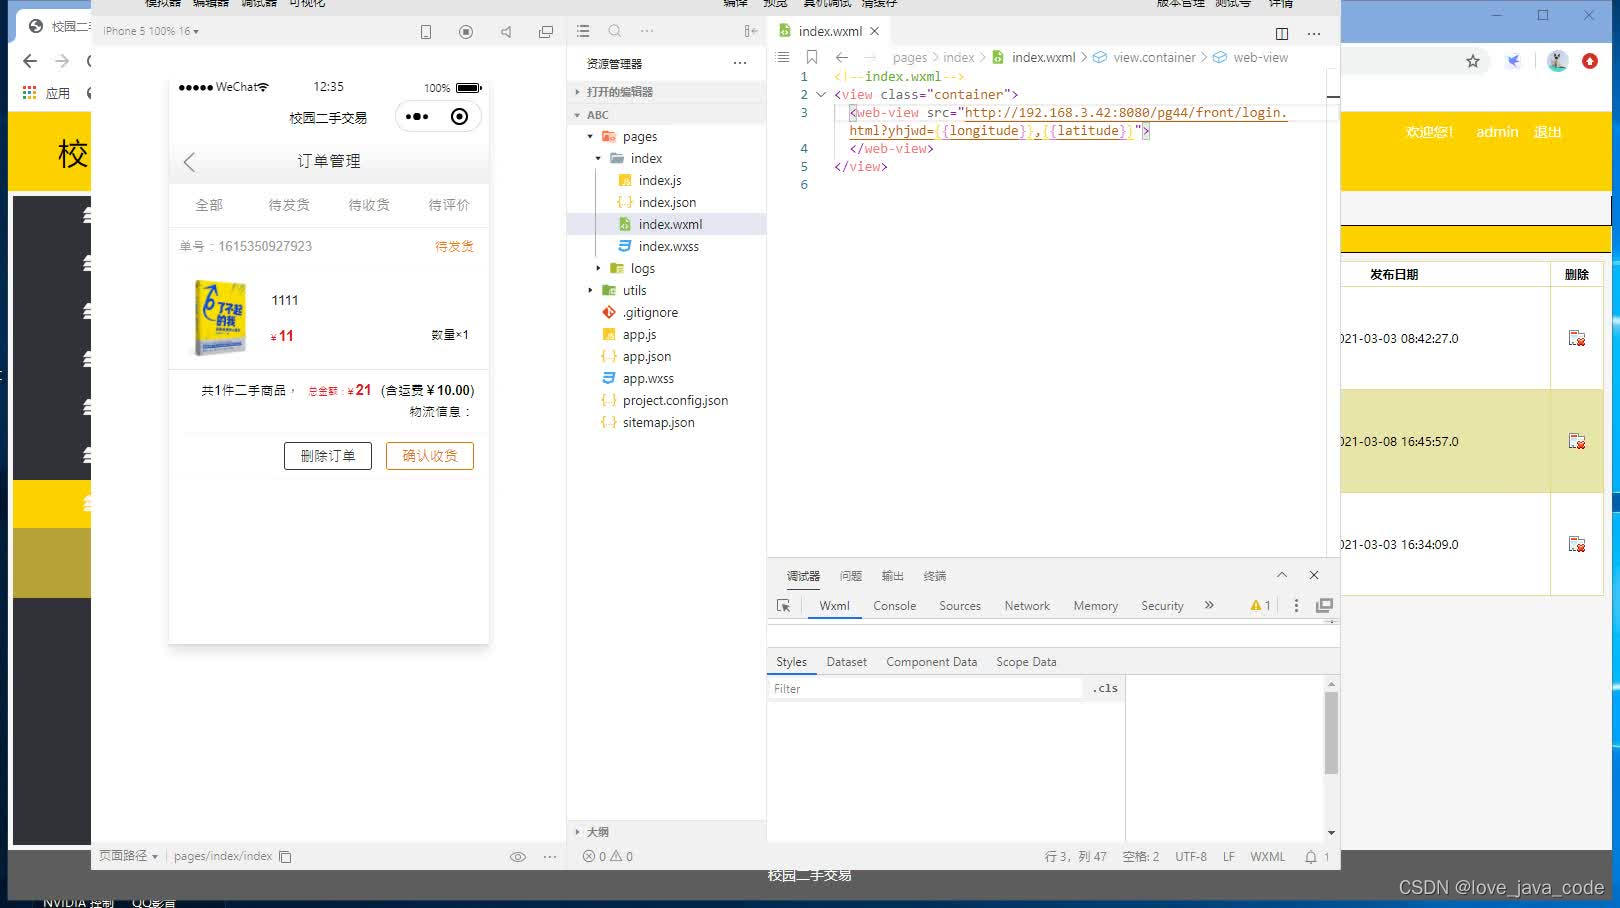Select the 待发货 order tab
Image resolution: width=1620 pixels, height=908 pixels.
(289, 205)
